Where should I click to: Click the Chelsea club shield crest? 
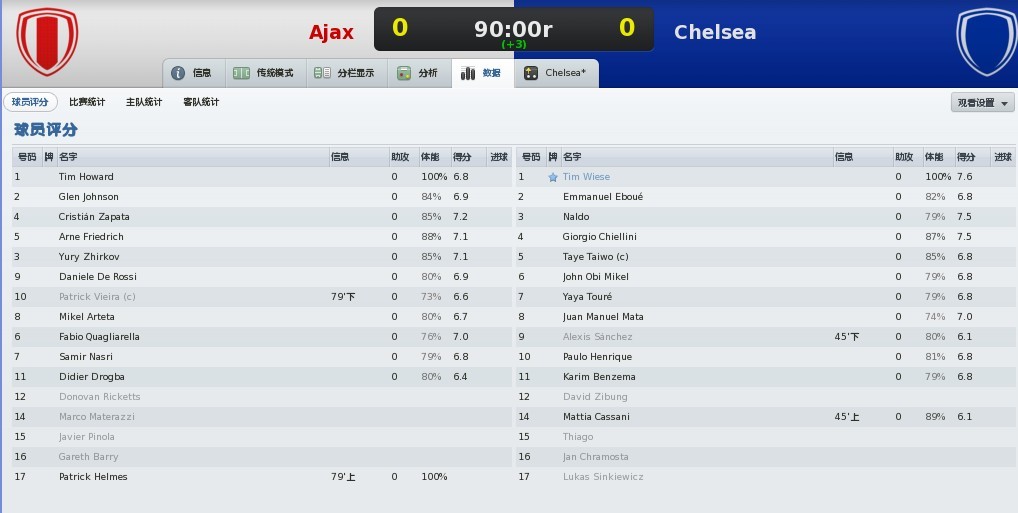click(x=987, y=42)
